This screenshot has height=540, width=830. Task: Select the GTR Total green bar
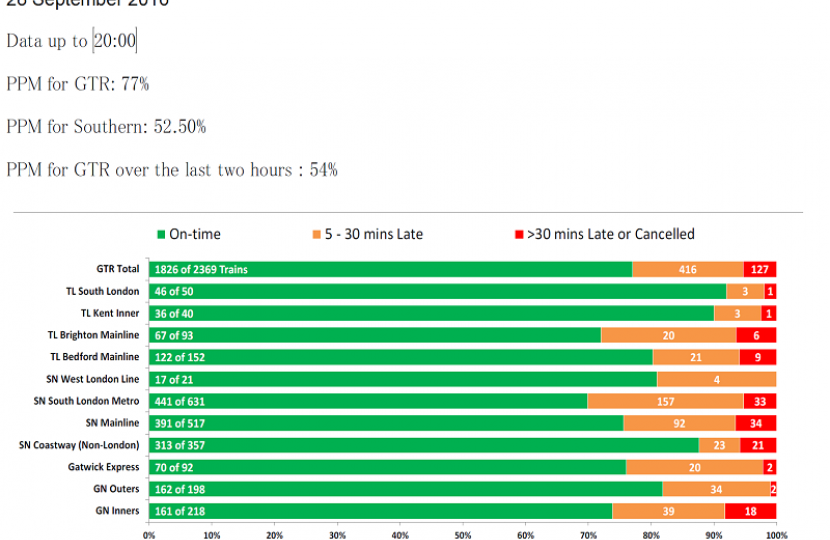[x=390, y=269]
